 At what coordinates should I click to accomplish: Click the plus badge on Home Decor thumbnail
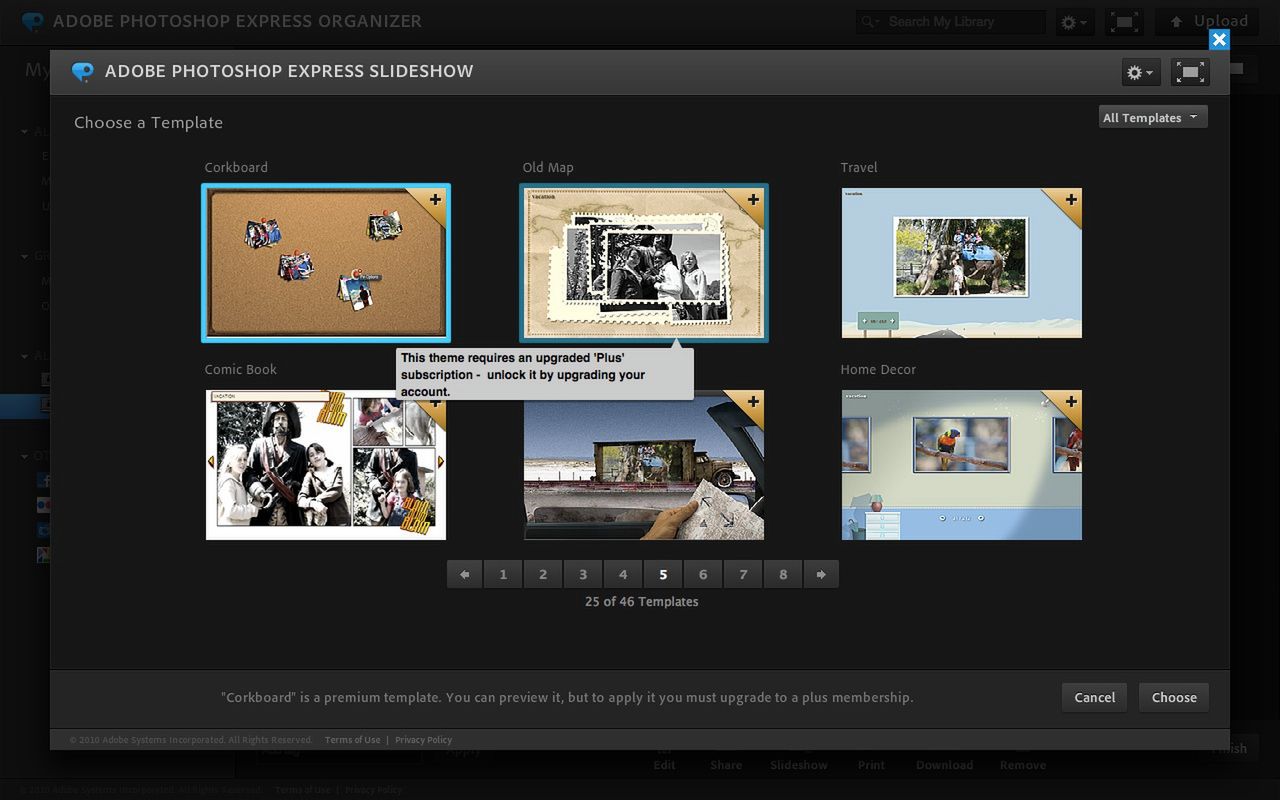click(x=1071, y=402)
